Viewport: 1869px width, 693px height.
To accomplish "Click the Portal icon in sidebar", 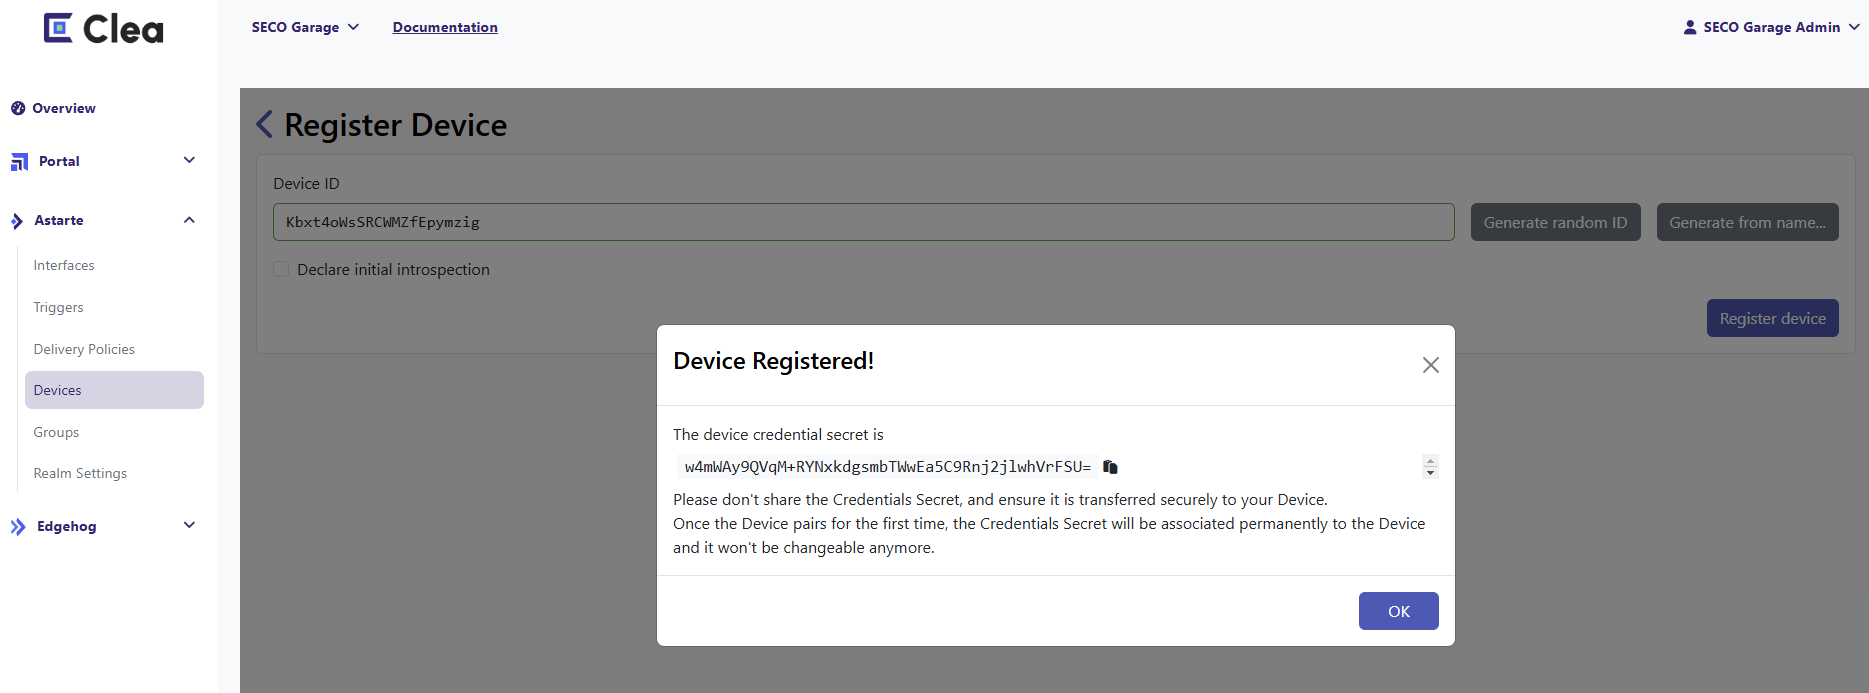I will [19, 161].
